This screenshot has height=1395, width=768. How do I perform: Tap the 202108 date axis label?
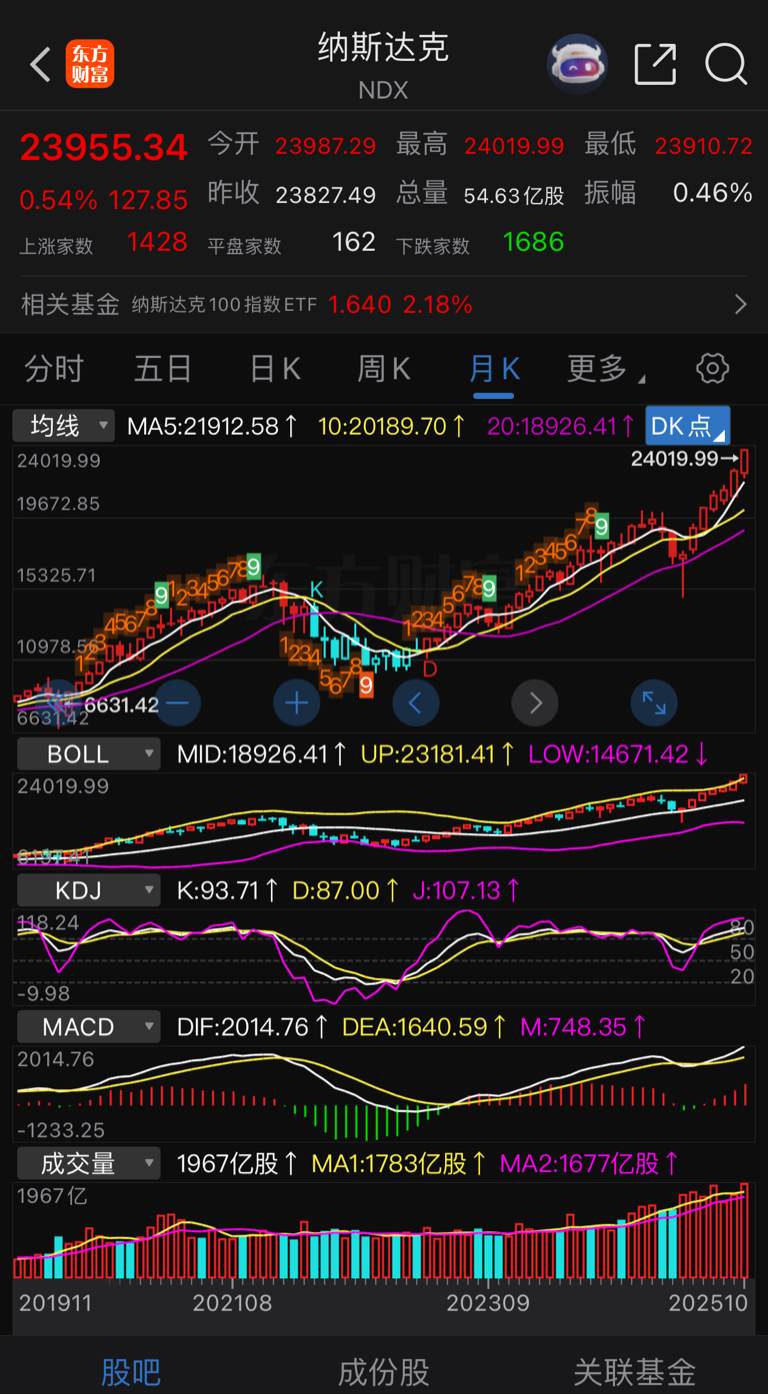[x=232, y=1304]
